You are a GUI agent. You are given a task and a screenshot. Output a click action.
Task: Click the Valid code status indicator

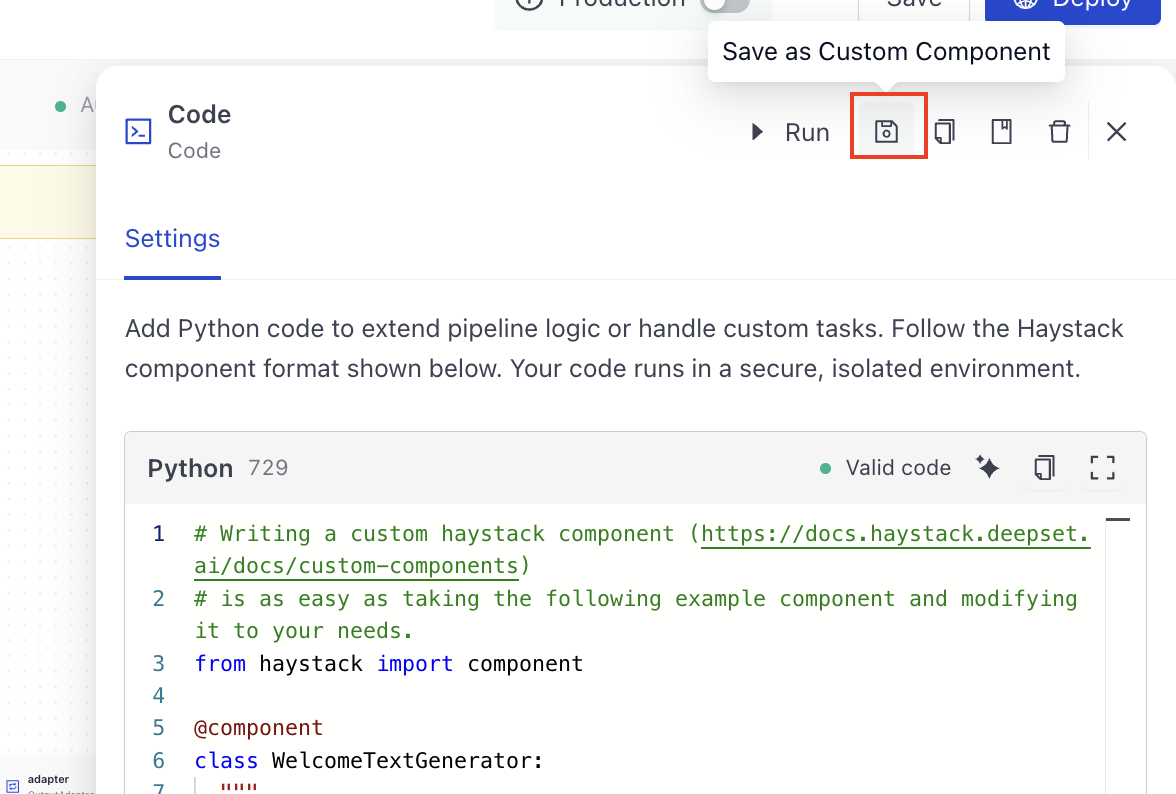coord(885,468)
